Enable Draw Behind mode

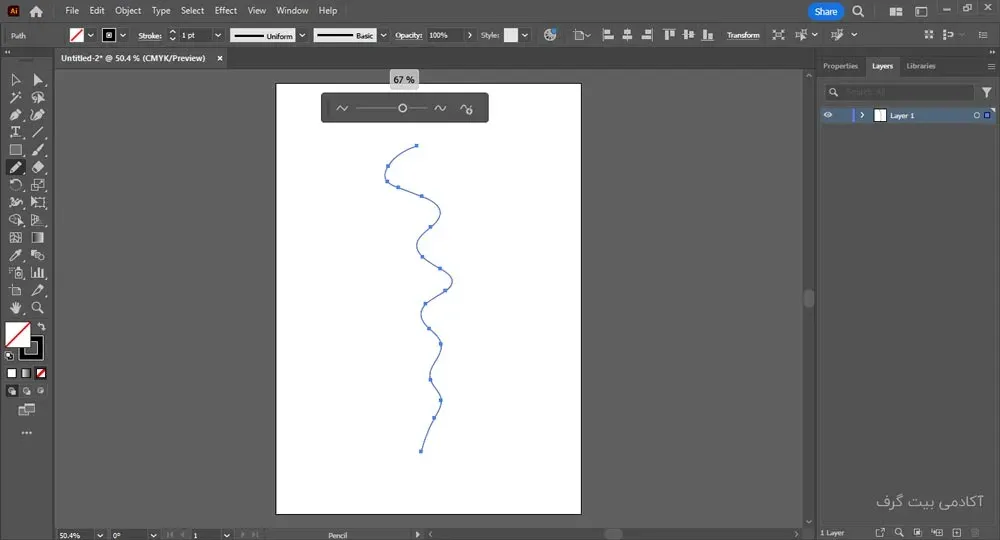pyautogui.click(x=27, y=391)
